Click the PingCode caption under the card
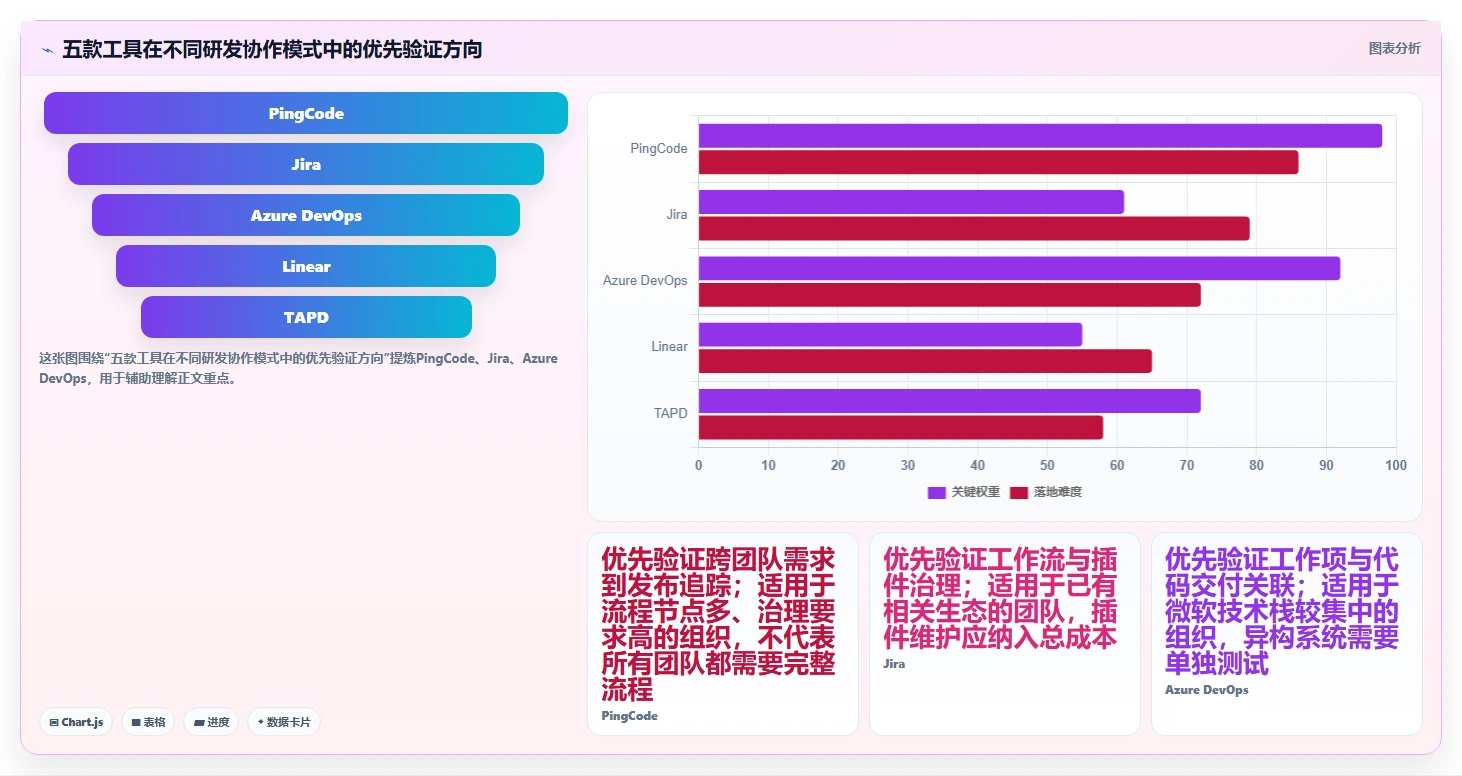Screen dimensions: 1462x776 [629, 716]
